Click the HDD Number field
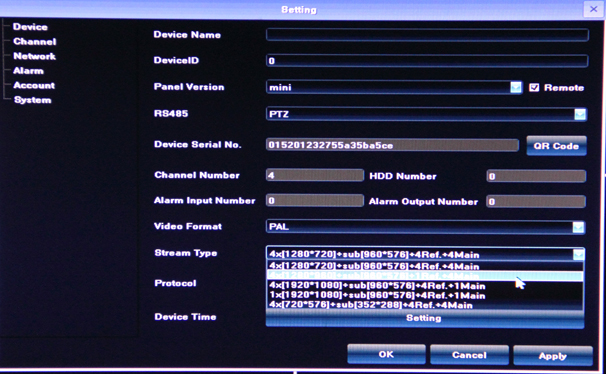This screenshot has width=606, height=374. point(536,176)
